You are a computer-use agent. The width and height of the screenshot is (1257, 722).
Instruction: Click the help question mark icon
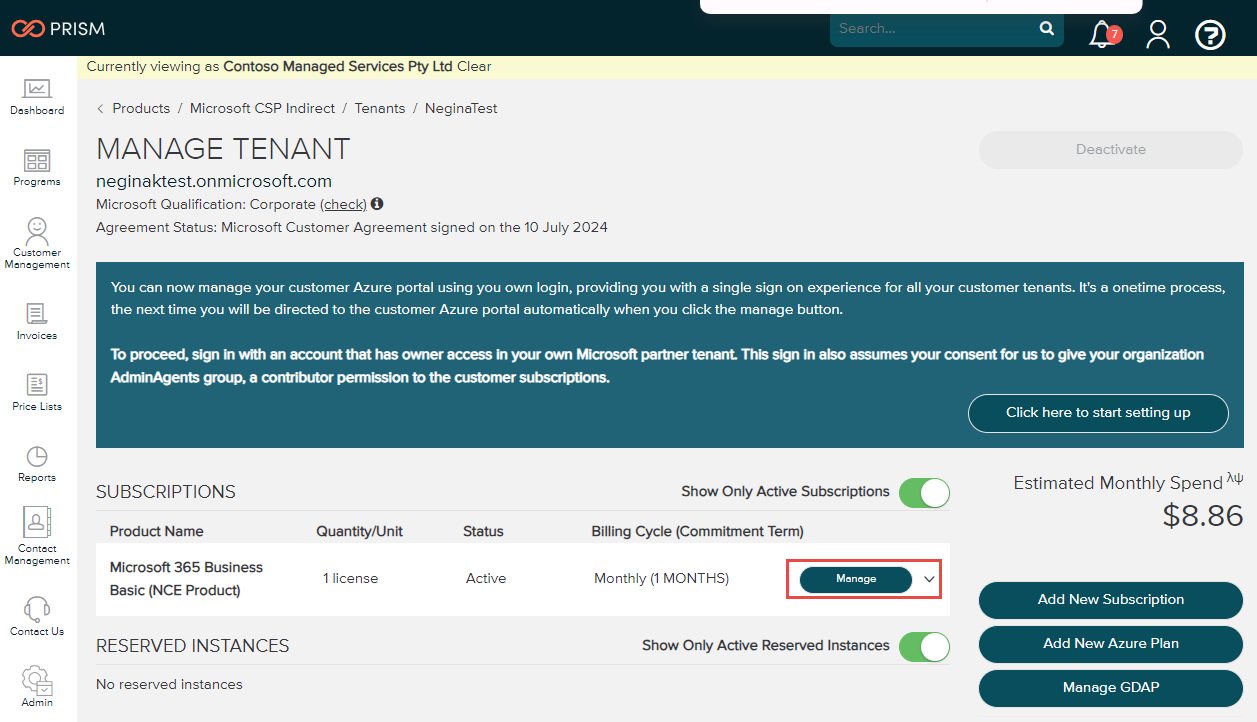(x=1210, y=35)
